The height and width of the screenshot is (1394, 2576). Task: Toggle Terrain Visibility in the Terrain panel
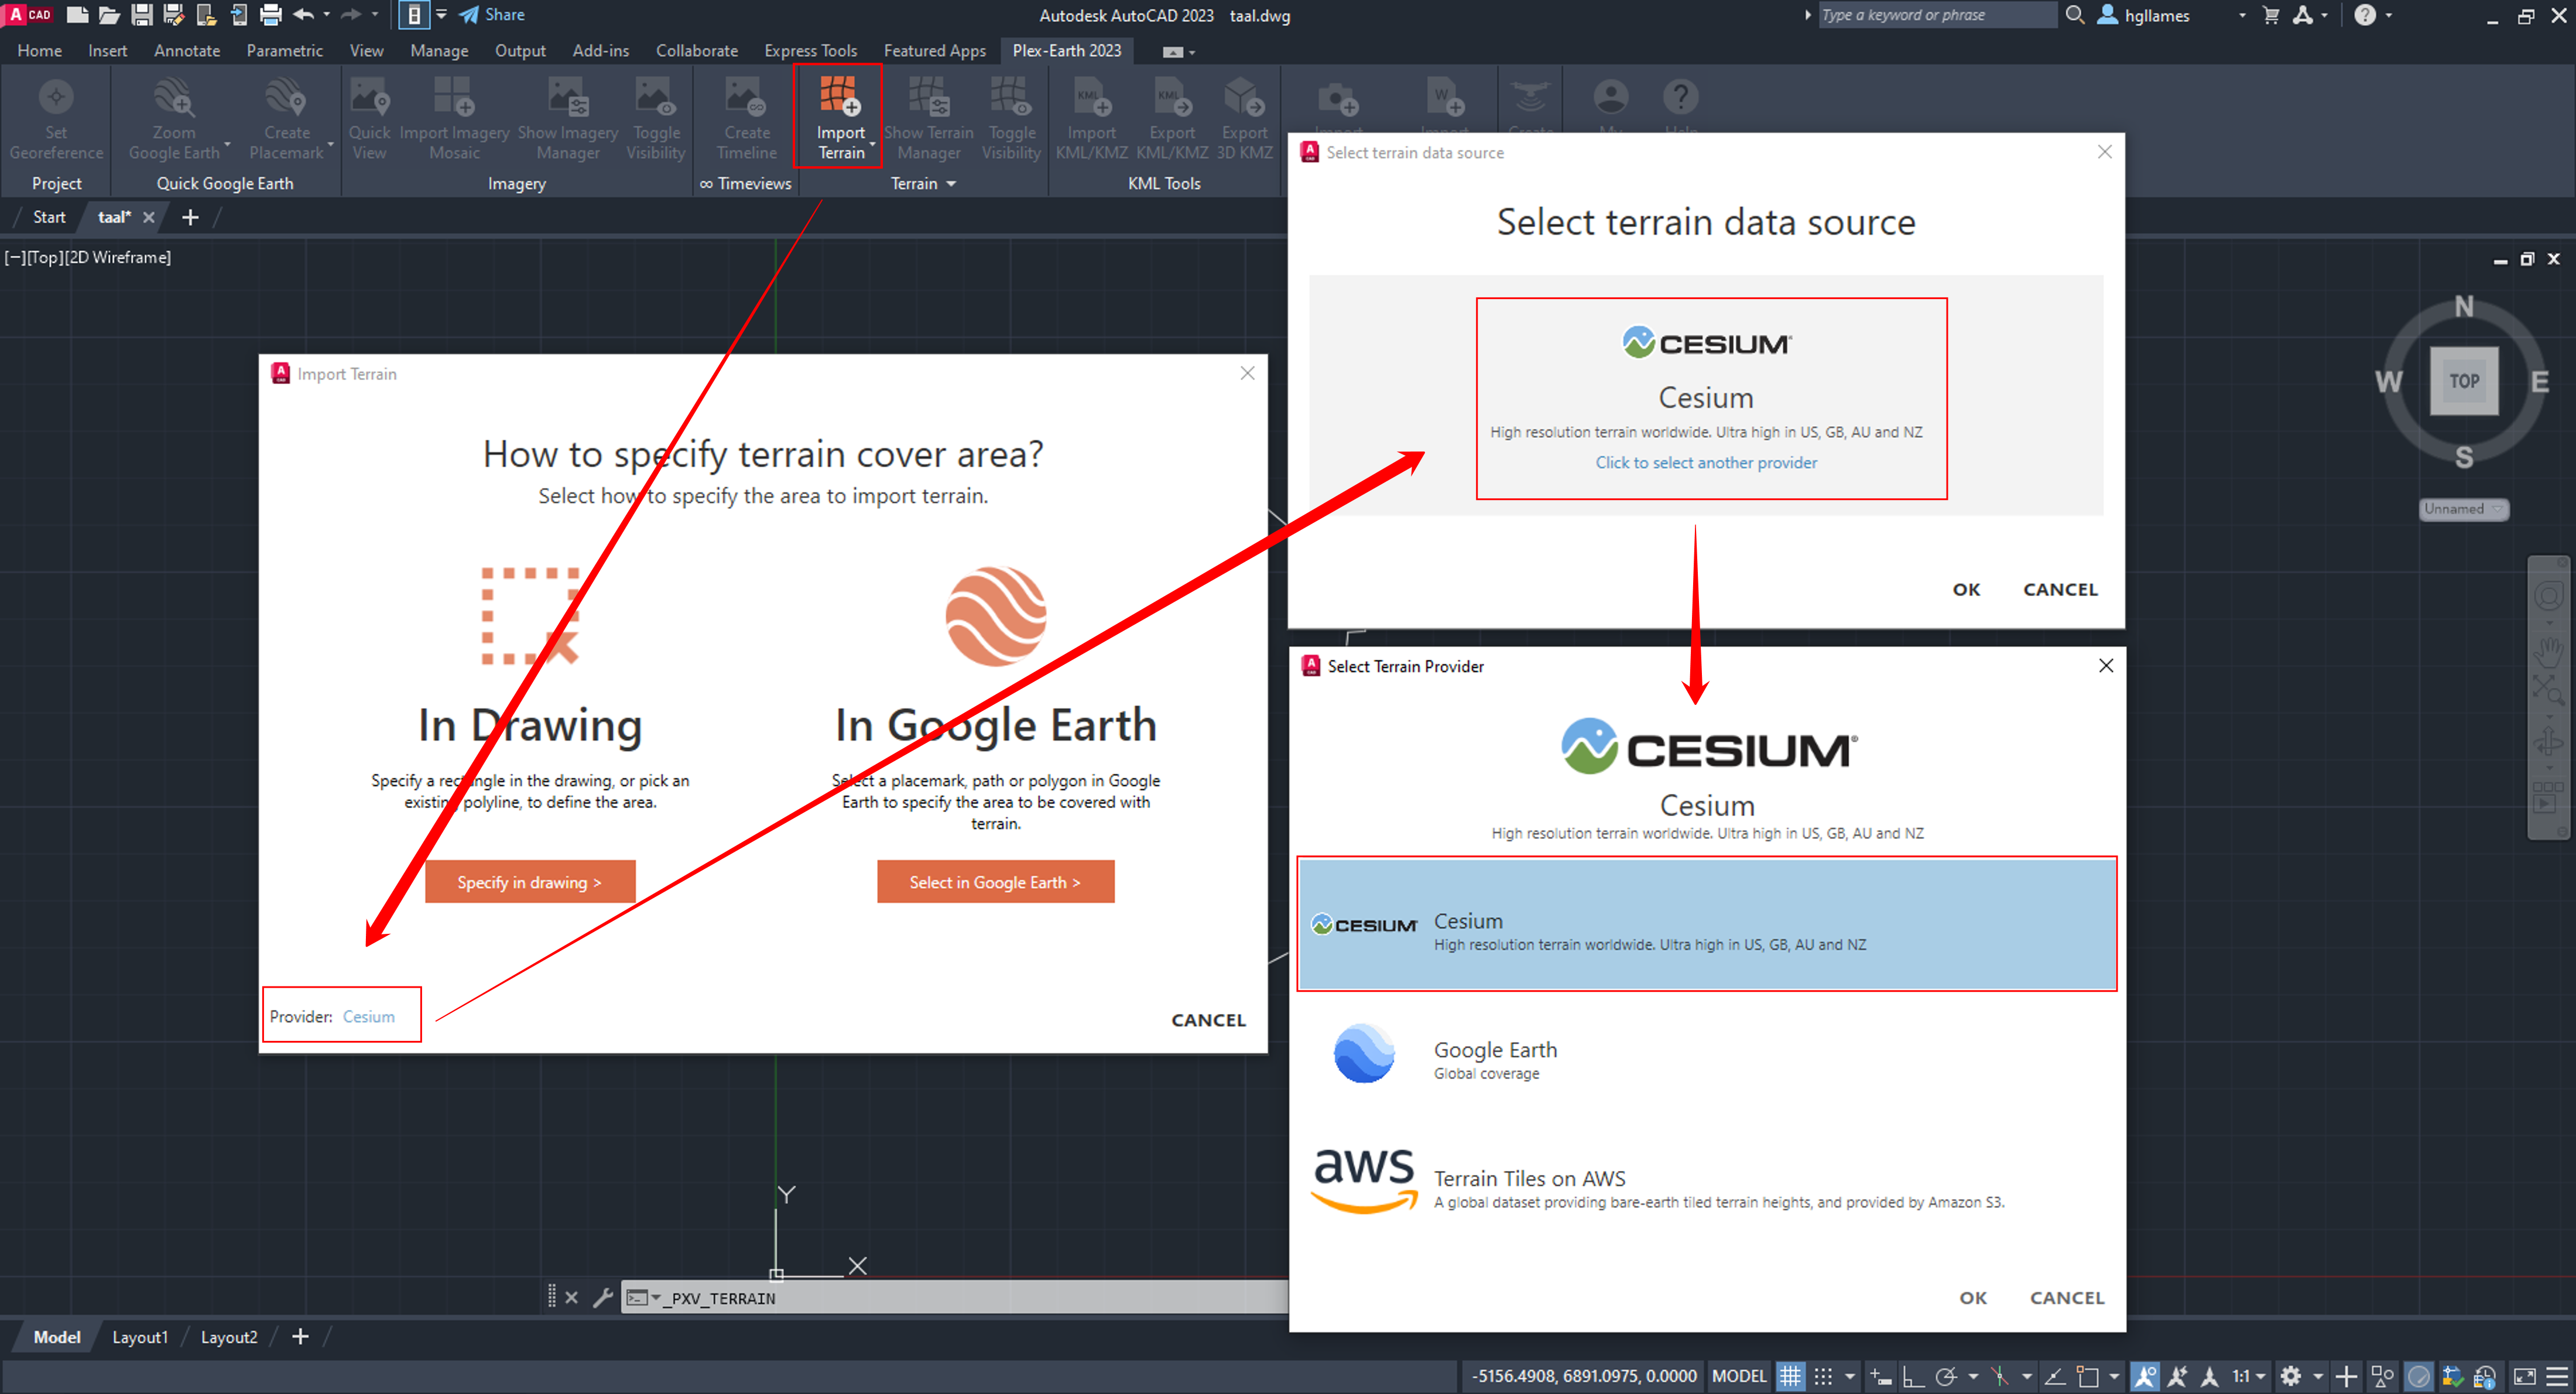point(1011,118)
